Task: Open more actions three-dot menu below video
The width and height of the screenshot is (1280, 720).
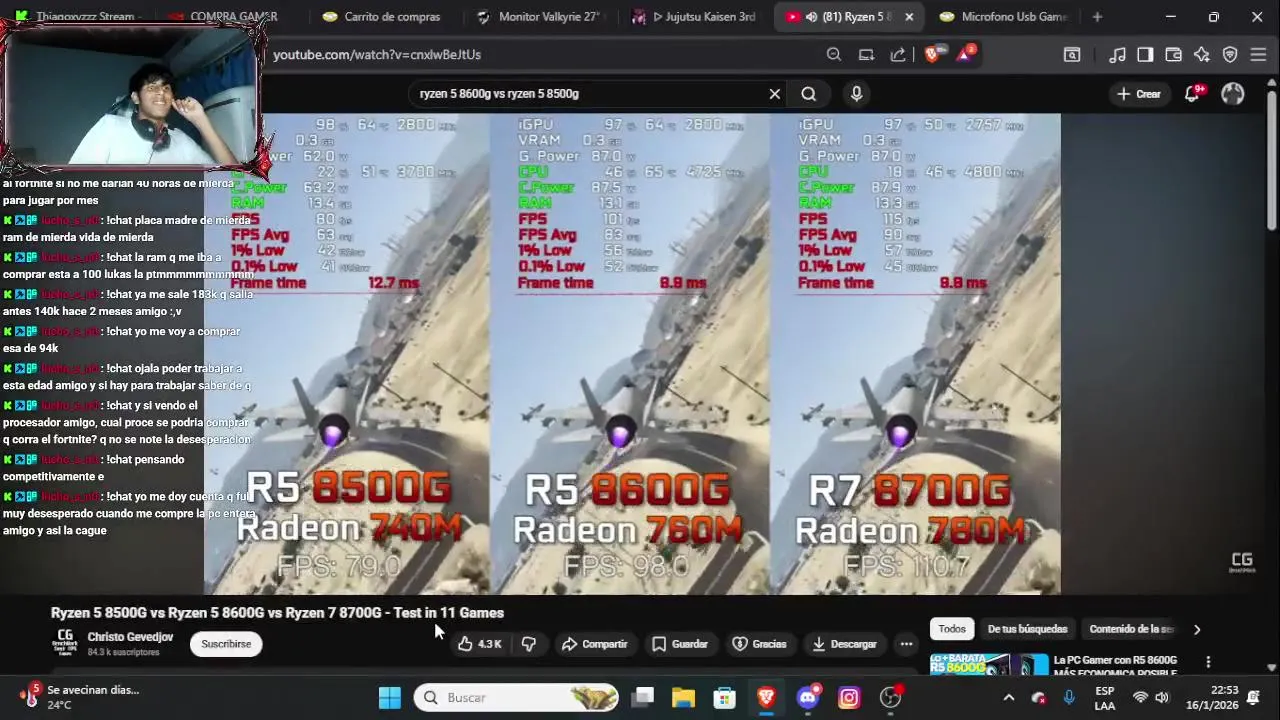Action: pyautogui.click(x=906, y=644)
